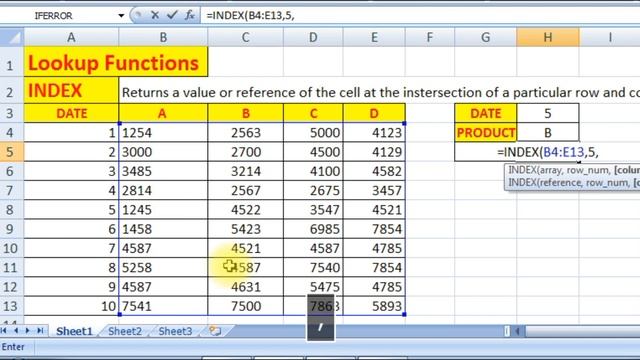
Task: Click cell with value 1254
Action: click(163, 133)
